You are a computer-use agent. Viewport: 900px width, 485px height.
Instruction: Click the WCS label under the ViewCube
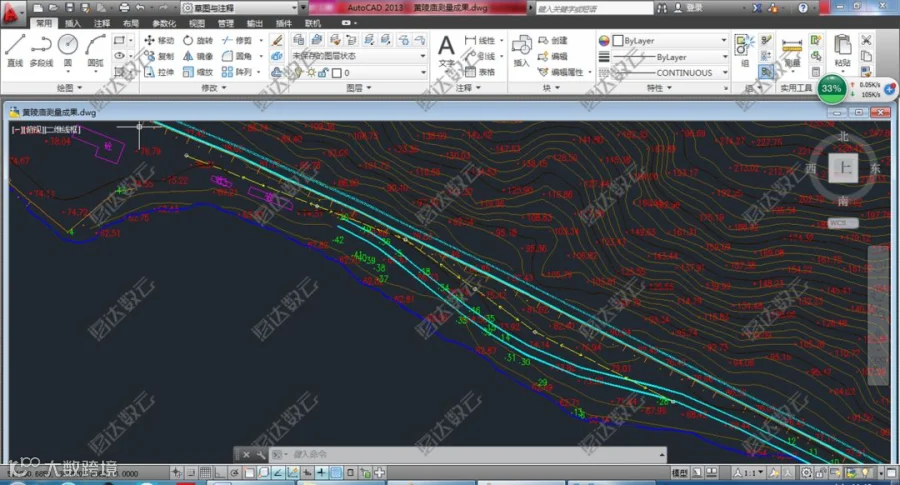(843, 223)
